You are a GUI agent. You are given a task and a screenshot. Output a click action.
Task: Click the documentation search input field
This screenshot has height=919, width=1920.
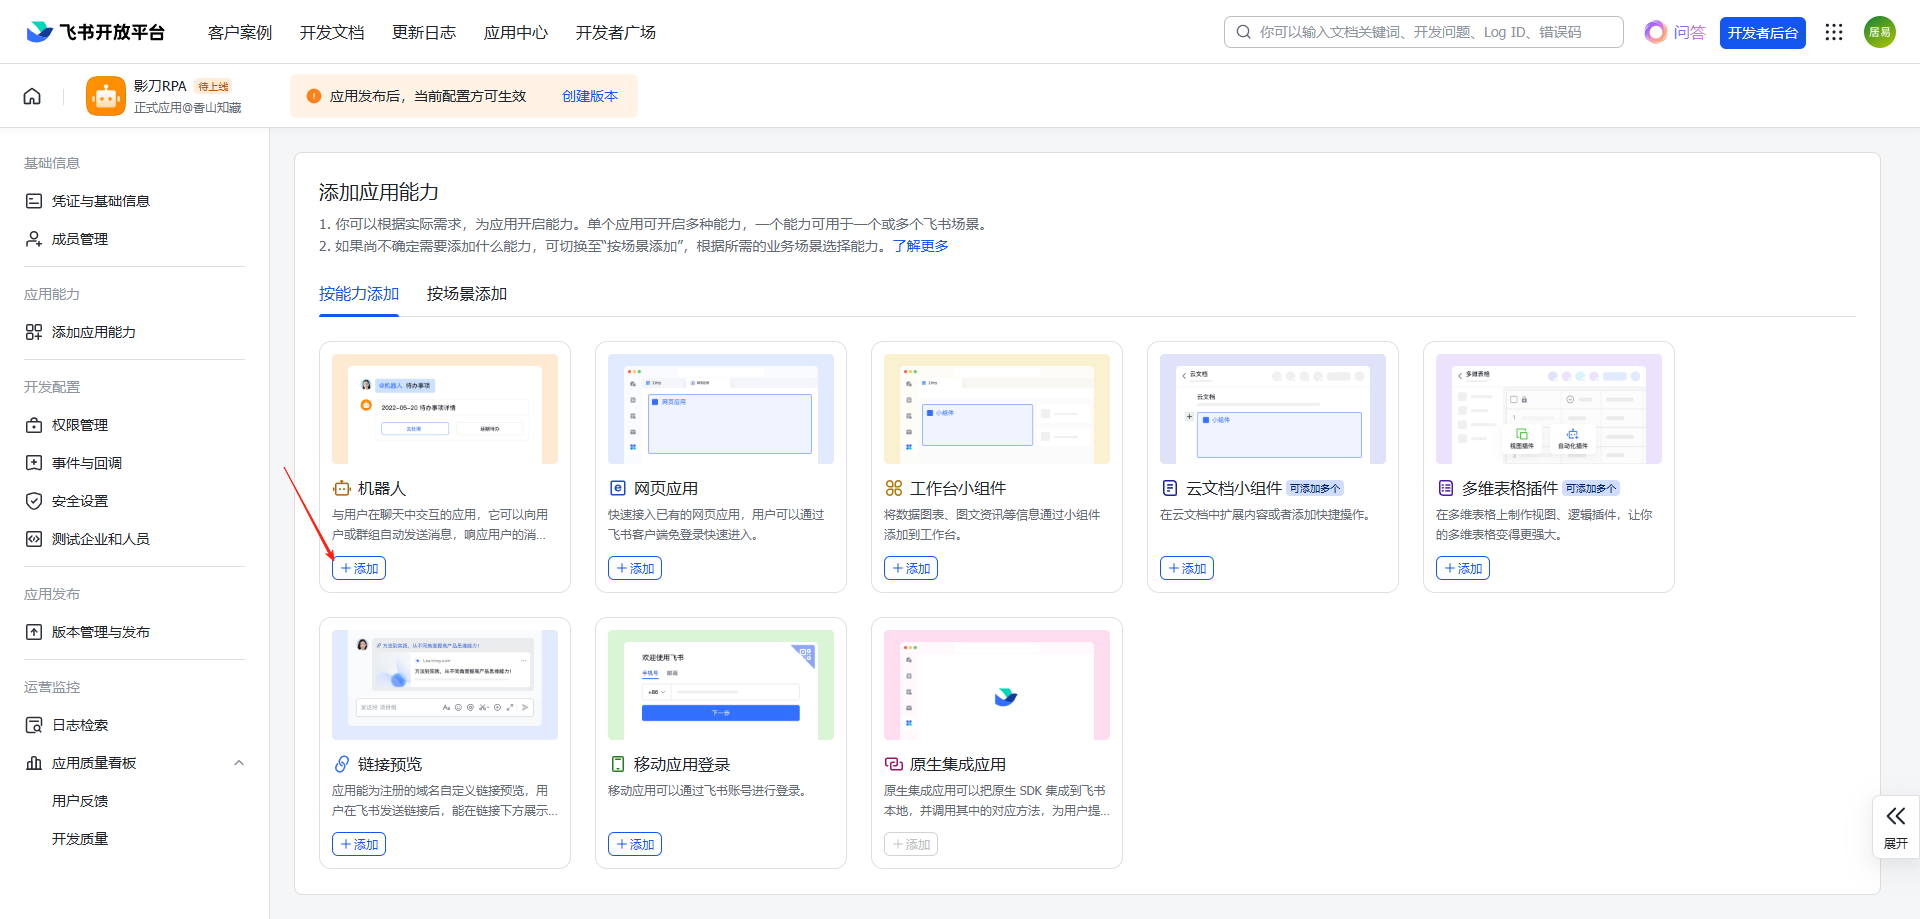[1430, 32]
